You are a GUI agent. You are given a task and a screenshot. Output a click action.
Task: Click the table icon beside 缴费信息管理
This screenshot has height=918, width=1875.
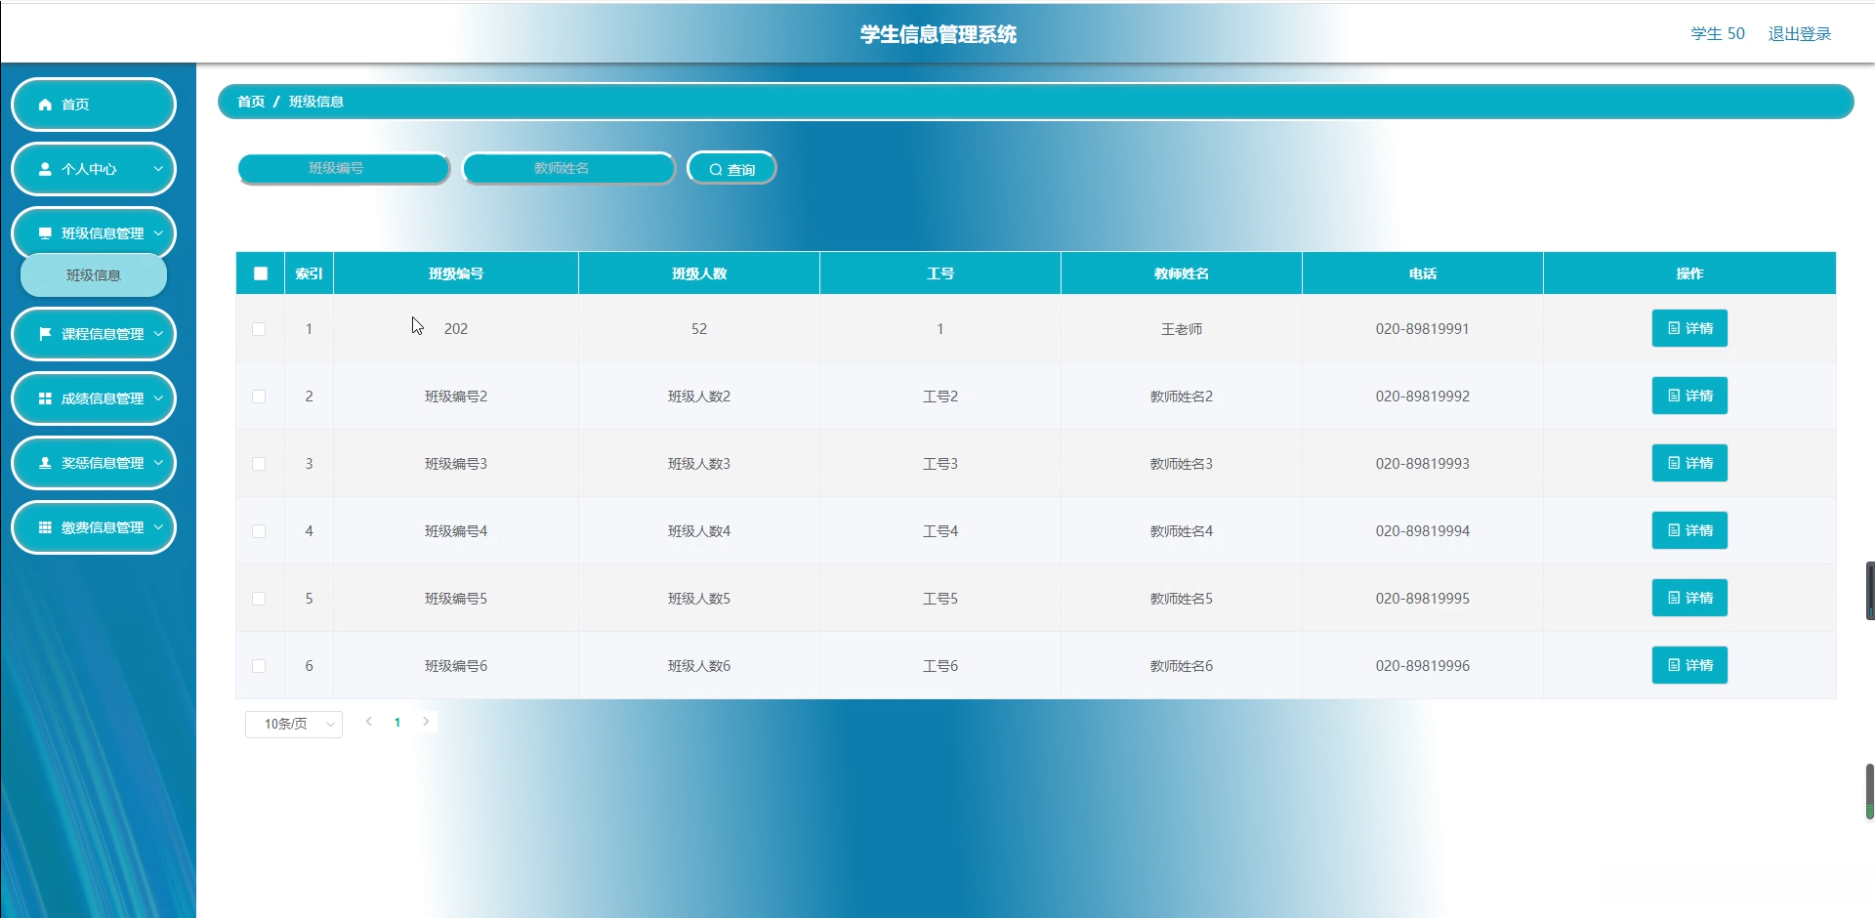[x=45, y=527]
